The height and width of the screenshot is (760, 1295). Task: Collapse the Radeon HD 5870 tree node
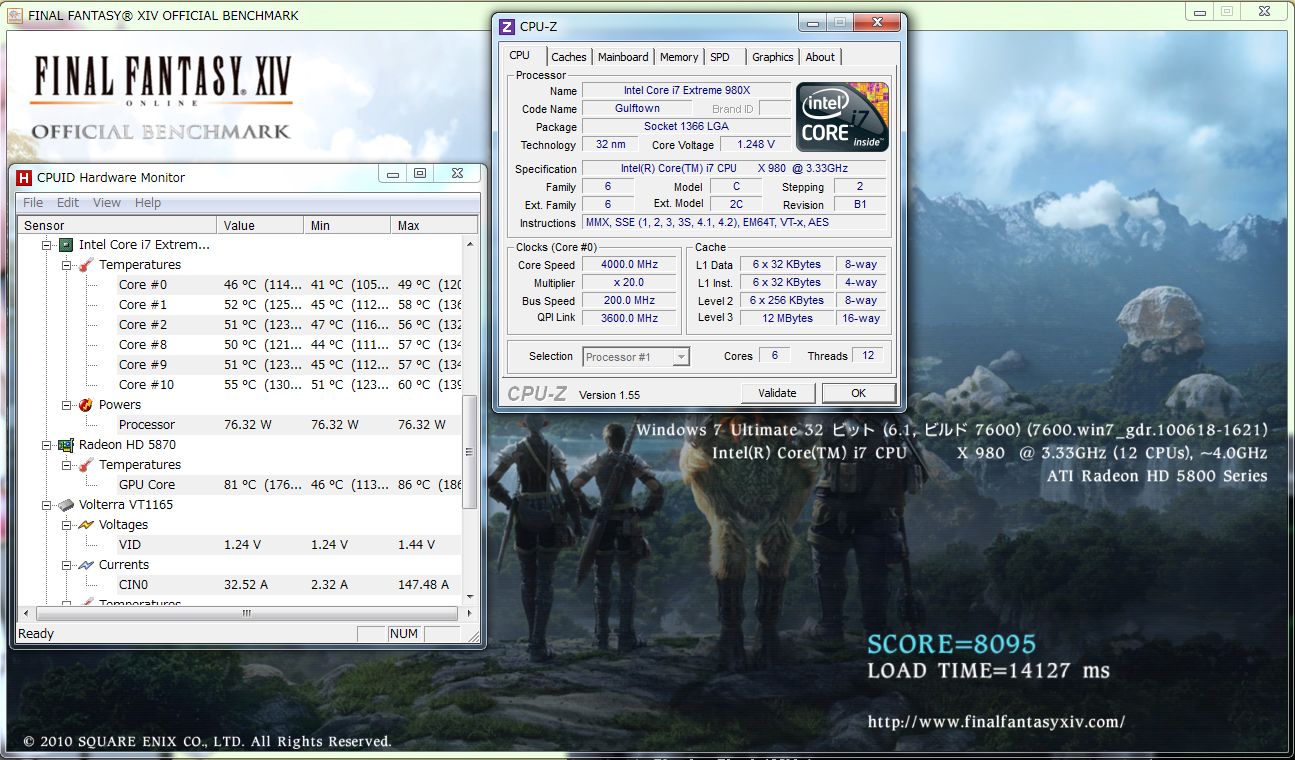(46, 445)
